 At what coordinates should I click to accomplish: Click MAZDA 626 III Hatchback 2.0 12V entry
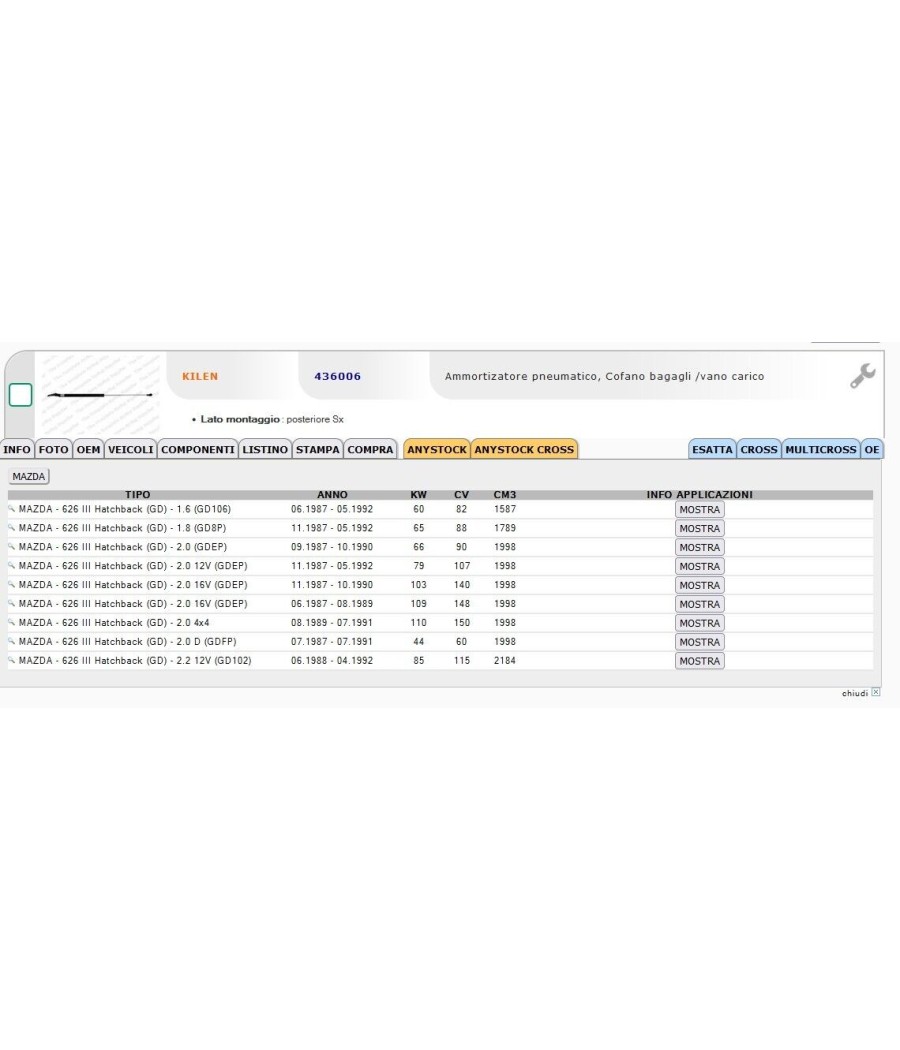tap(133, 566)
